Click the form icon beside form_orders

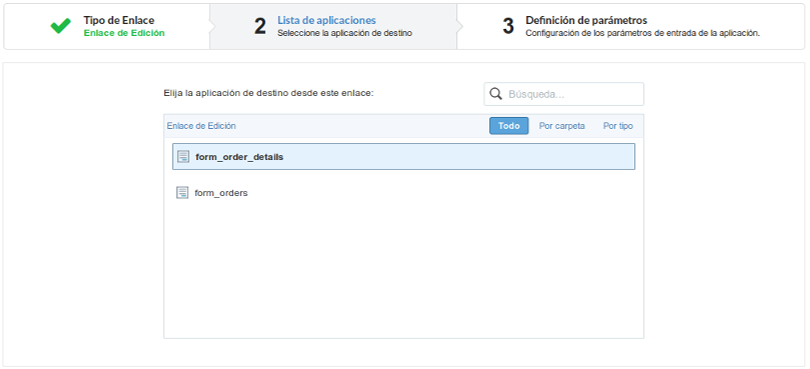pyautogui.click(x=182, y=193)
